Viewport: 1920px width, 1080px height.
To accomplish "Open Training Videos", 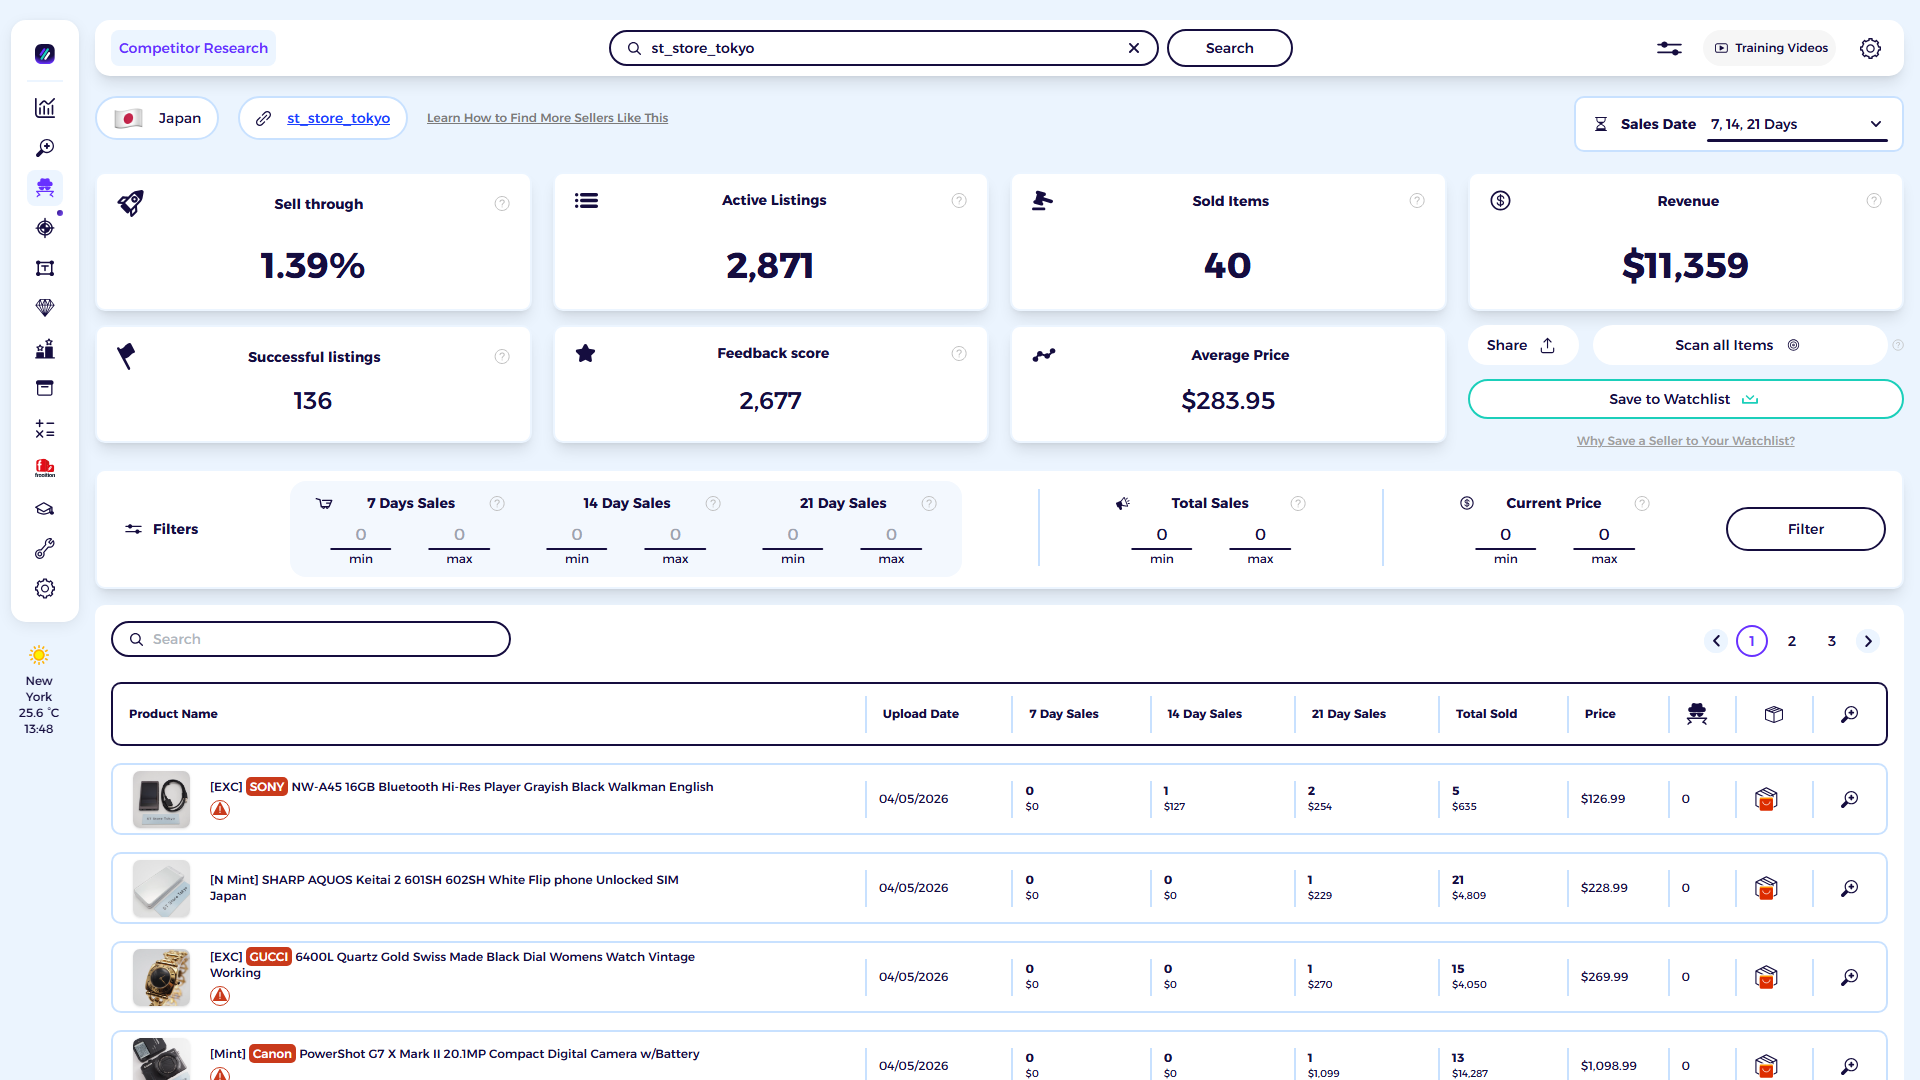I will click(x=1770, y=48).
